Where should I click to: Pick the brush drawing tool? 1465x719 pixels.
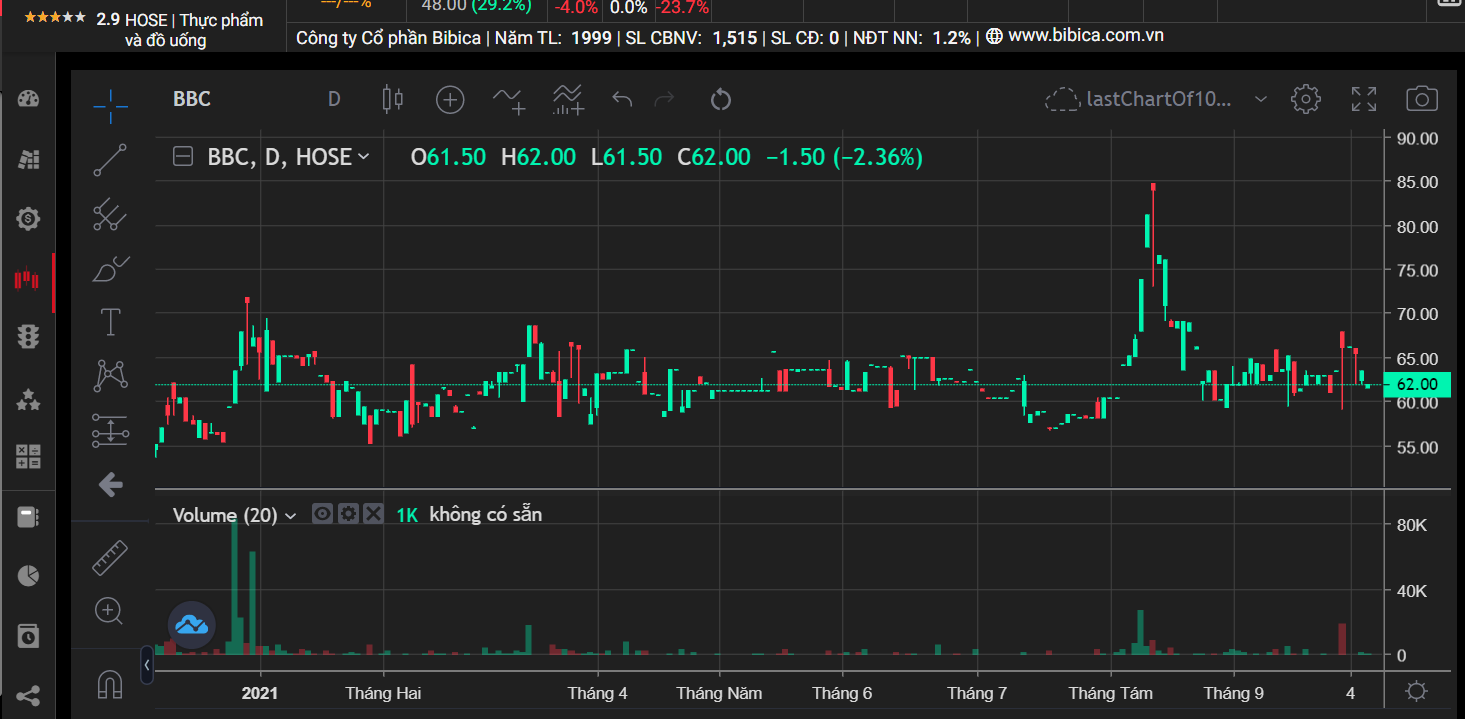110,269
